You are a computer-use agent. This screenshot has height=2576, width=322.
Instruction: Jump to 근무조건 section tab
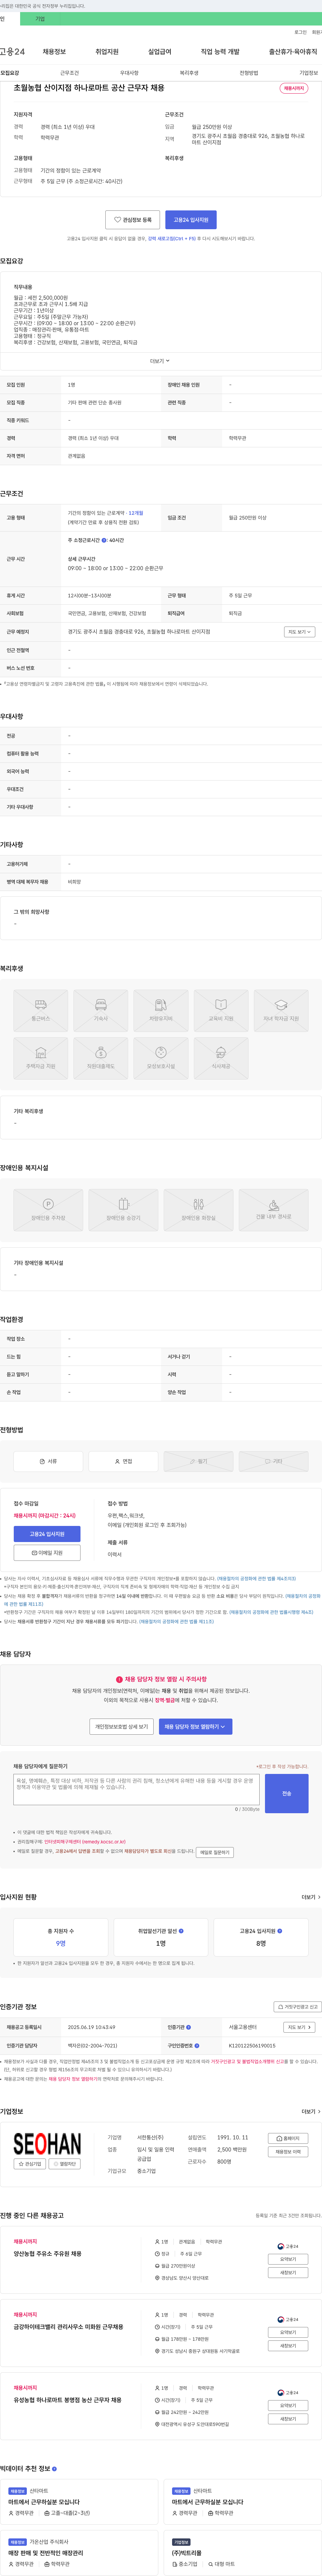tap(69, 73)
